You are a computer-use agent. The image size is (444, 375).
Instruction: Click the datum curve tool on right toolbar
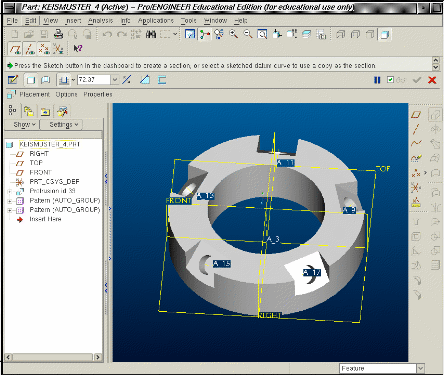point(416,144)
